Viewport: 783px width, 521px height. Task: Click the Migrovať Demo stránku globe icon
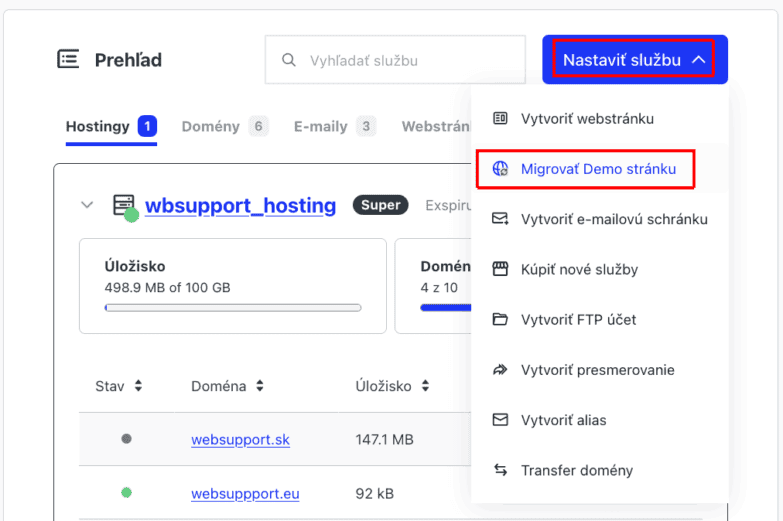[500, 169]
